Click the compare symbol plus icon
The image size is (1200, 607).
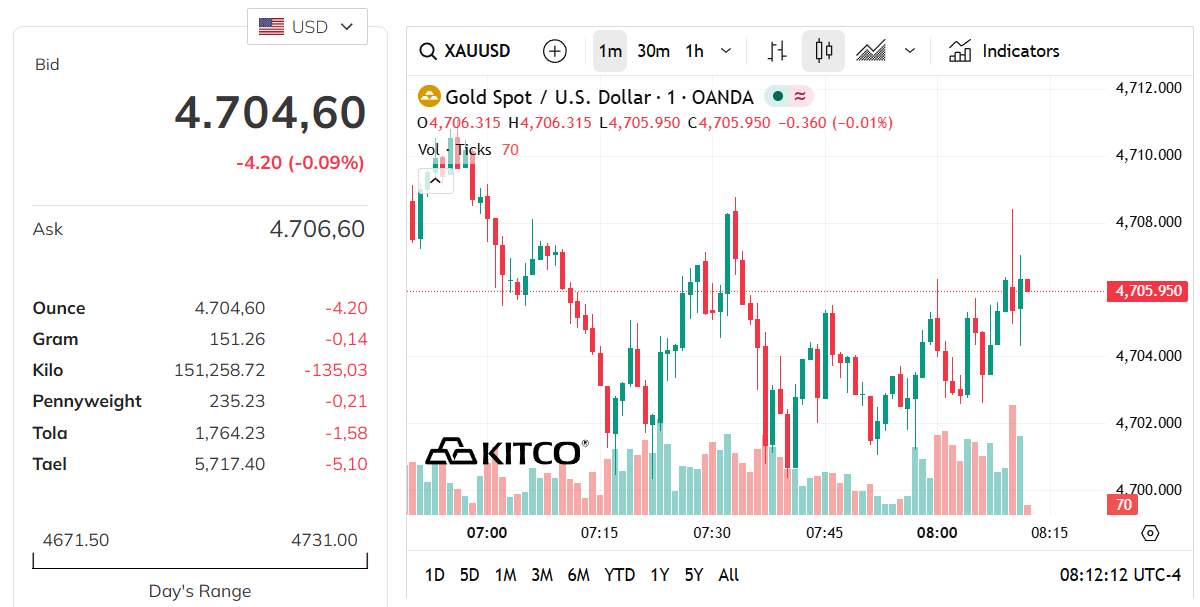coord(554,50)
